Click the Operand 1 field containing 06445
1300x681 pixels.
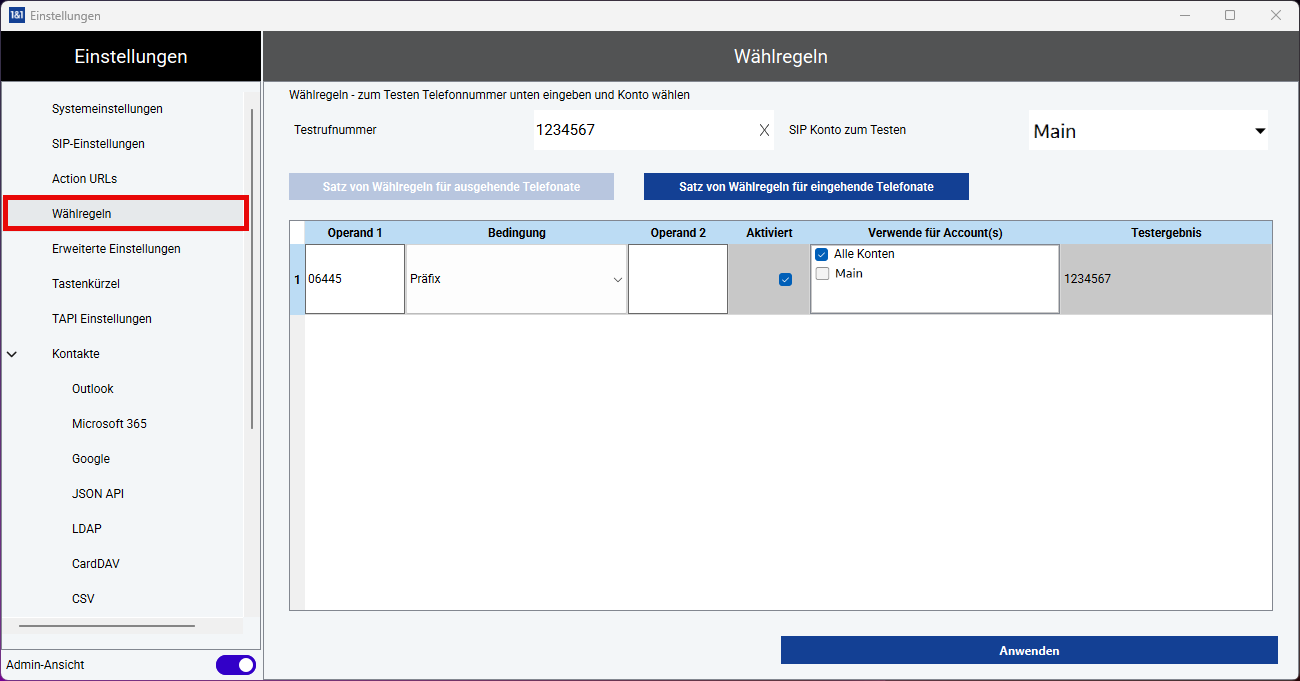[355, 280]
